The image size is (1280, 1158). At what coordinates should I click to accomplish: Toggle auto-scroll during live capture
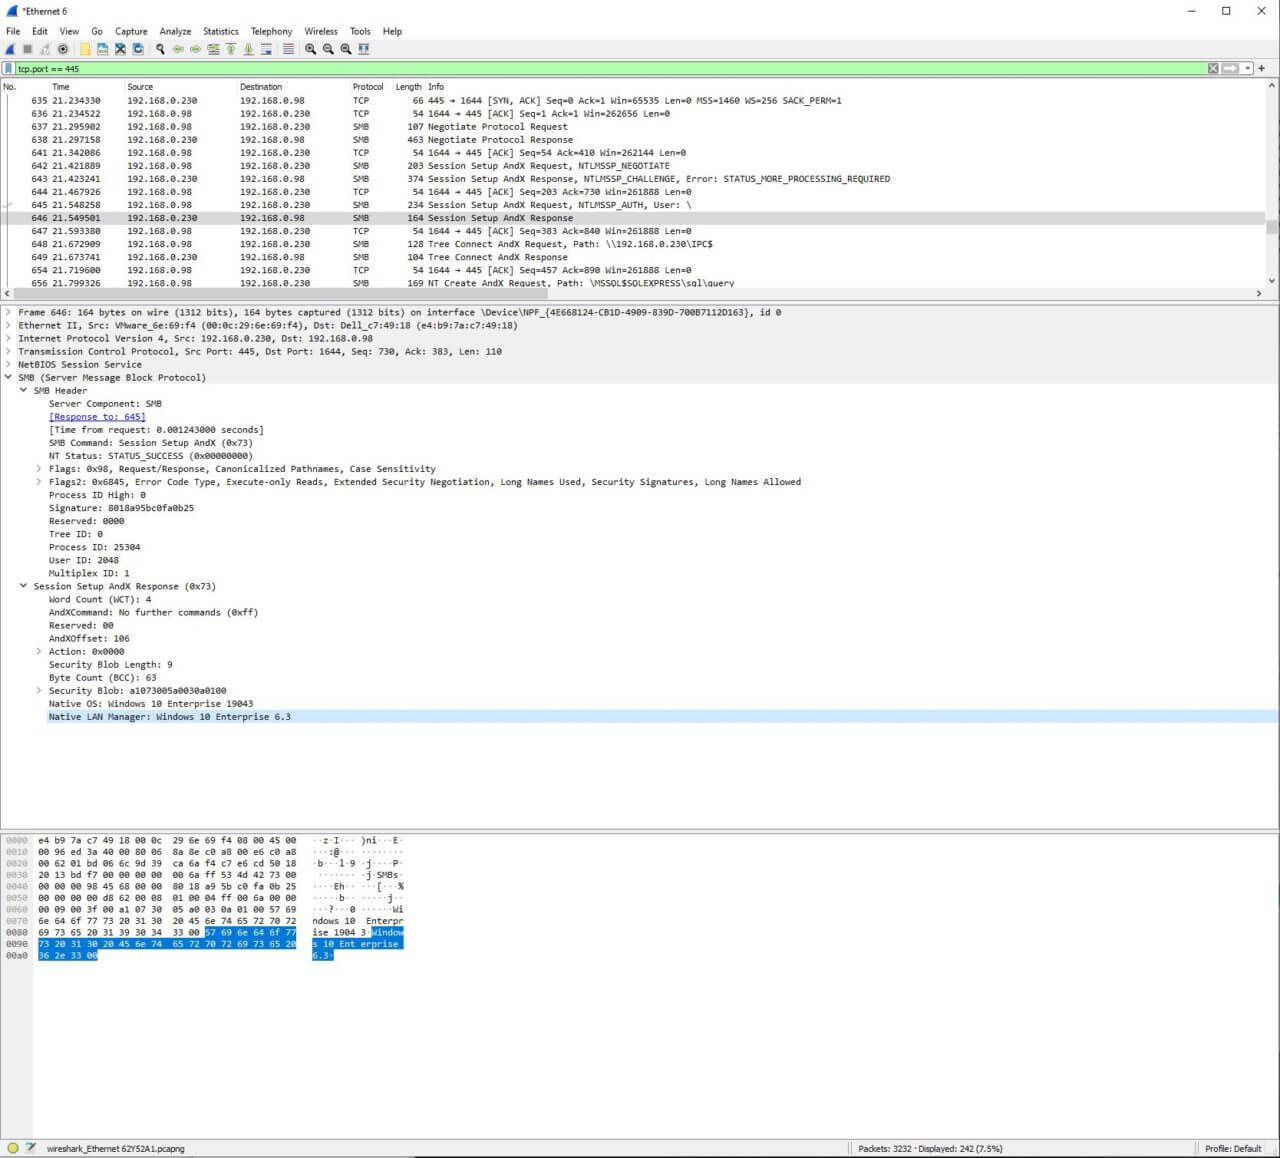point(266,49)
